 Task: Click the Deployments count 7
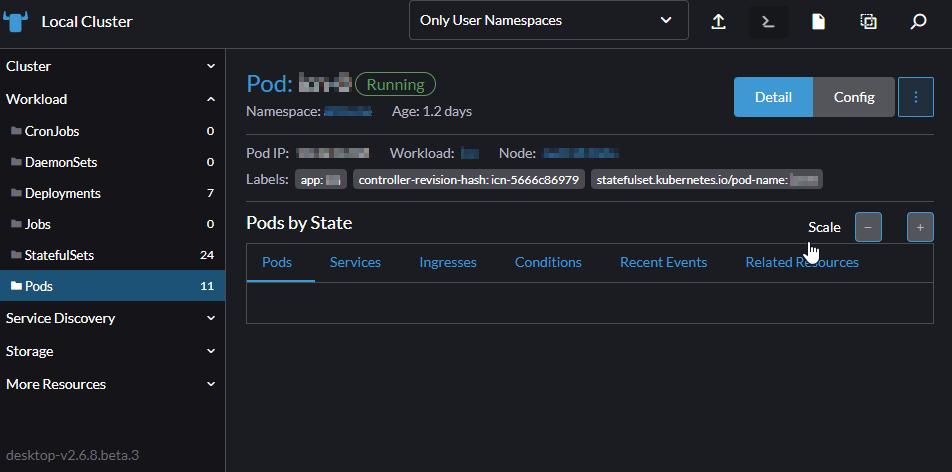point(210,193)
